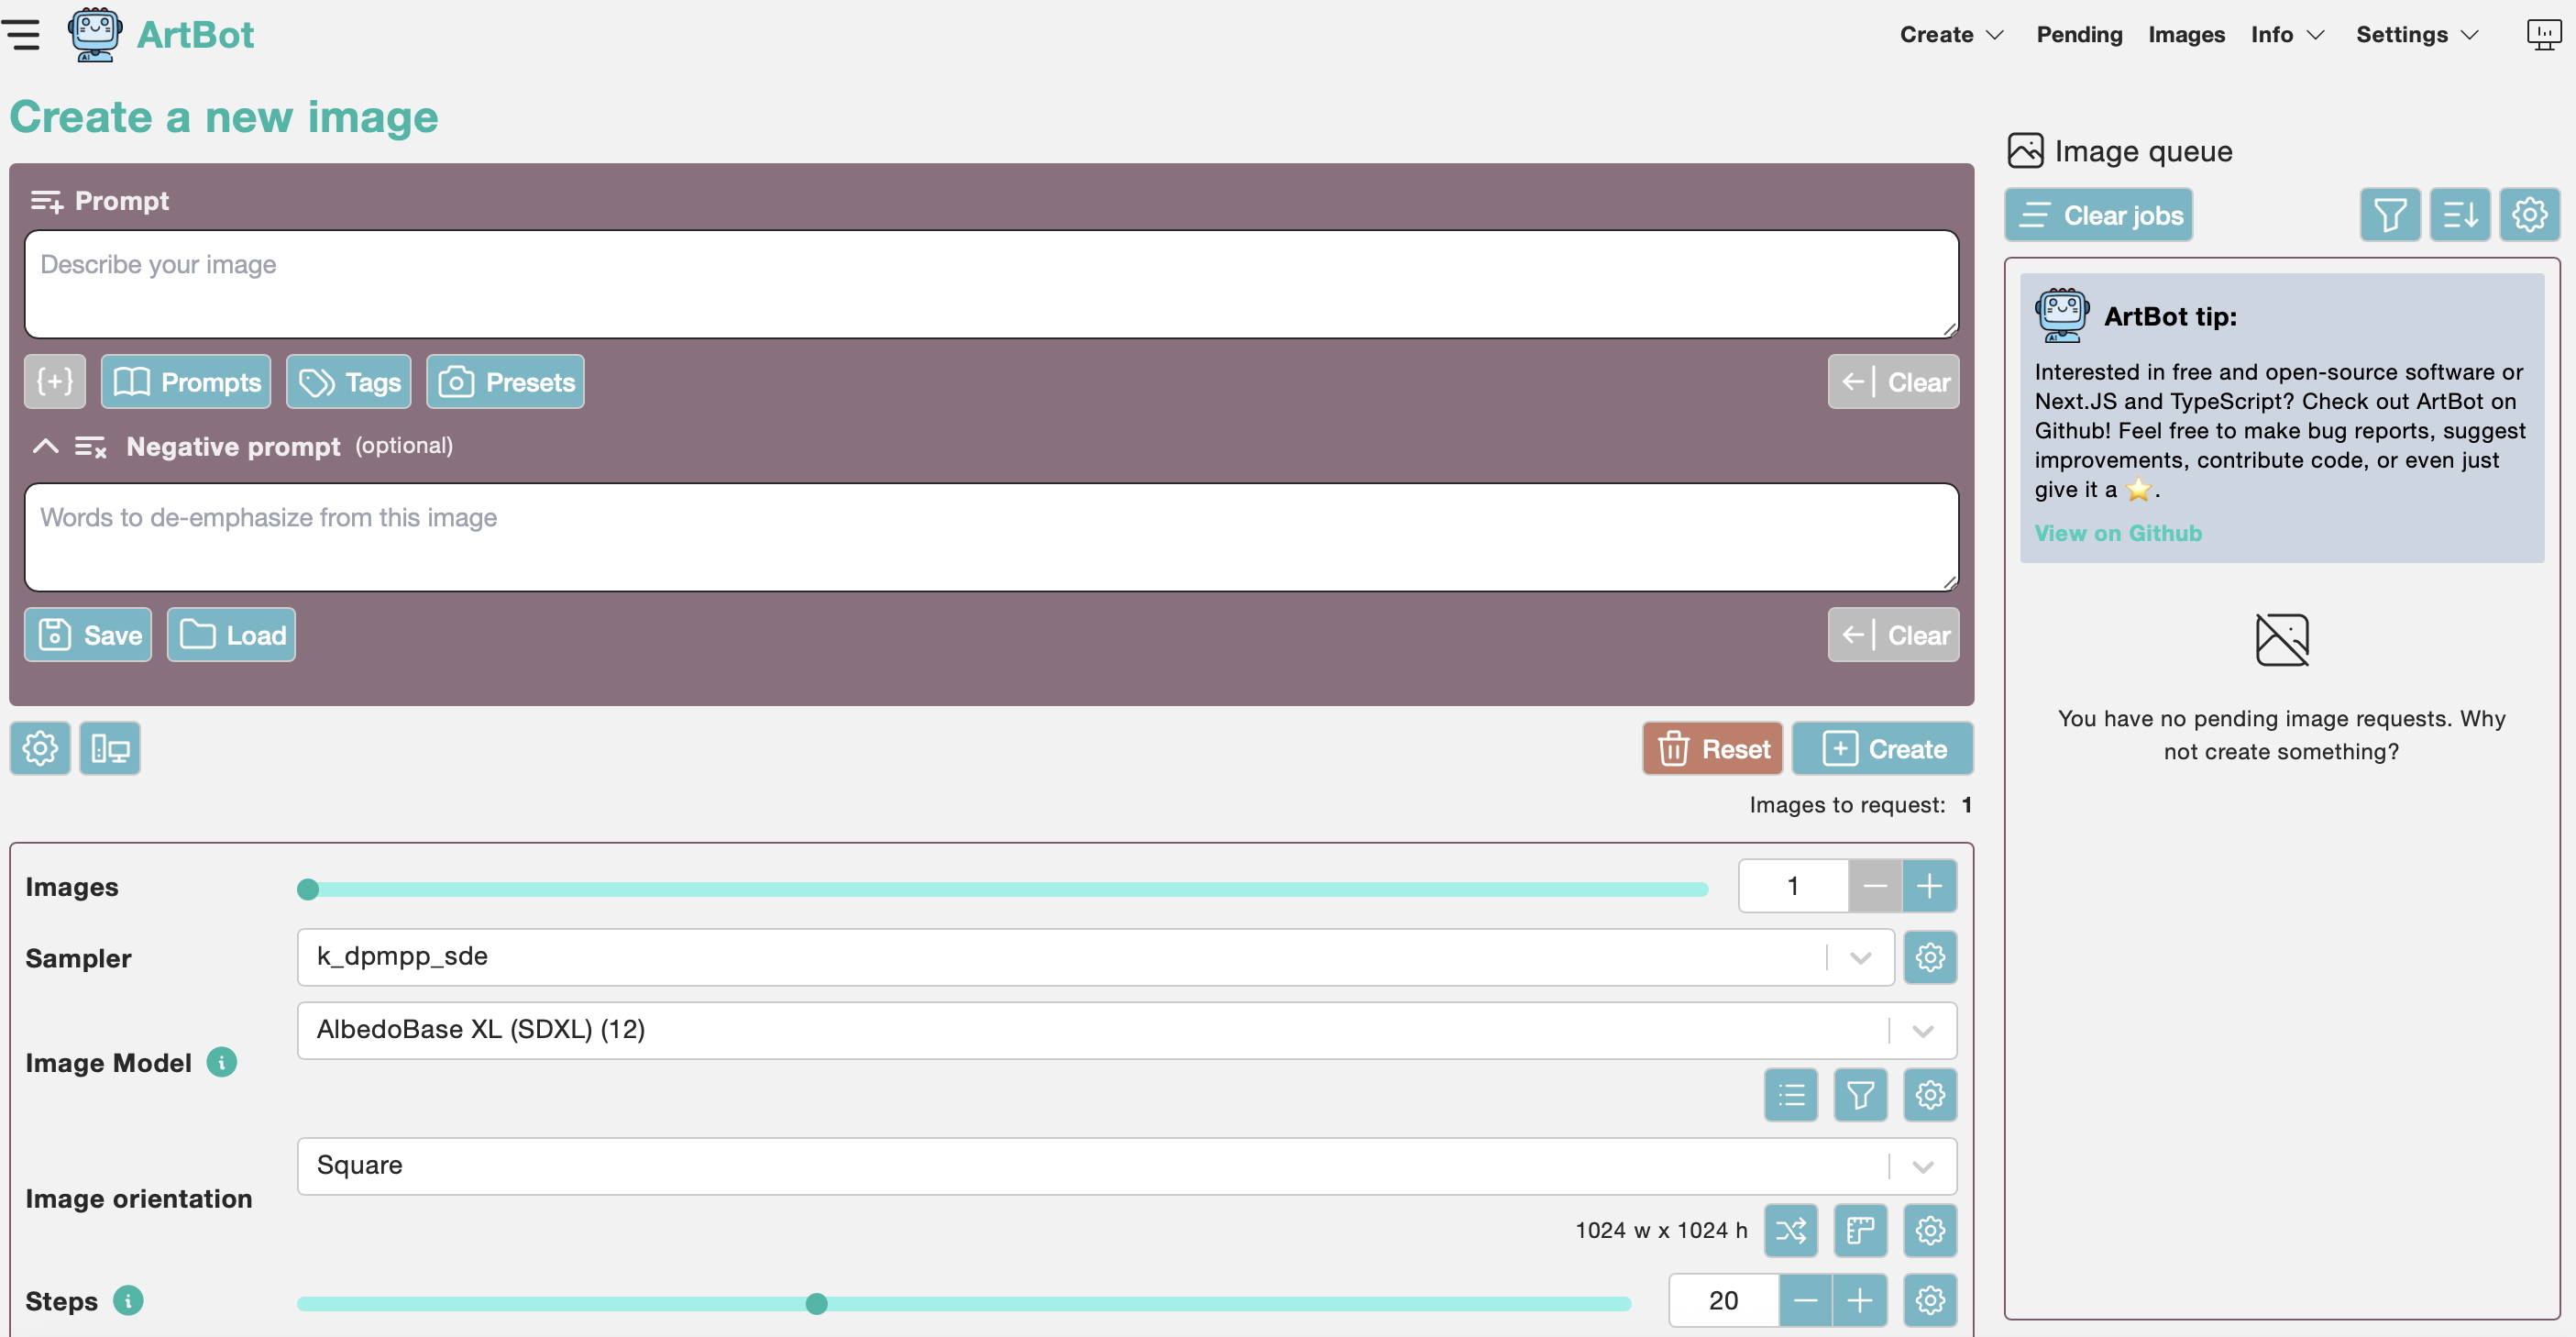This screenshot has height=1337, width=2576.
Task: Click the random orientation shuffle icon
Action: 1790,1230
